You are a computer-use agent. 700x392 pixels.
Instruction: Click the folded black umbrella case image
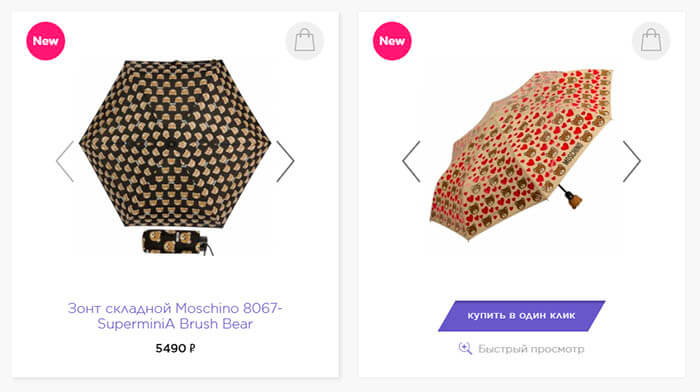tap(176, 242)
